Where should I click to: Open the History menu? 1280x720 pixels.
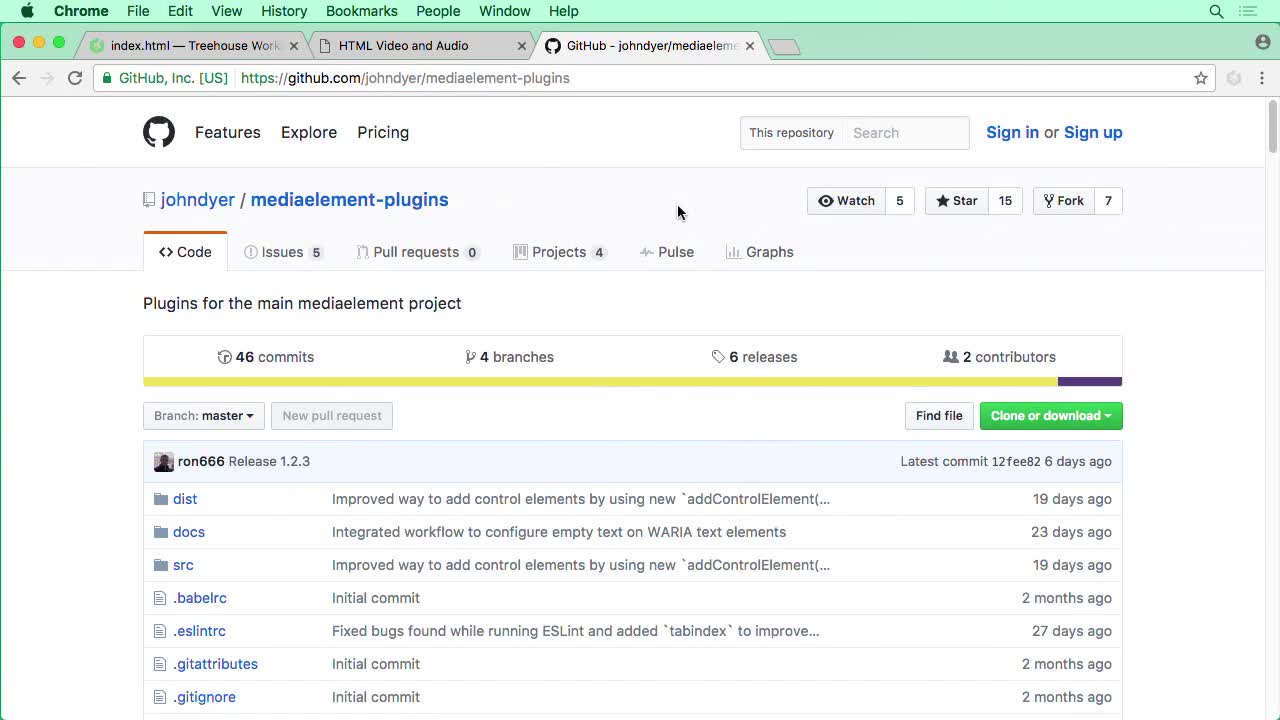pyautogui.click(x=284, y=11)
